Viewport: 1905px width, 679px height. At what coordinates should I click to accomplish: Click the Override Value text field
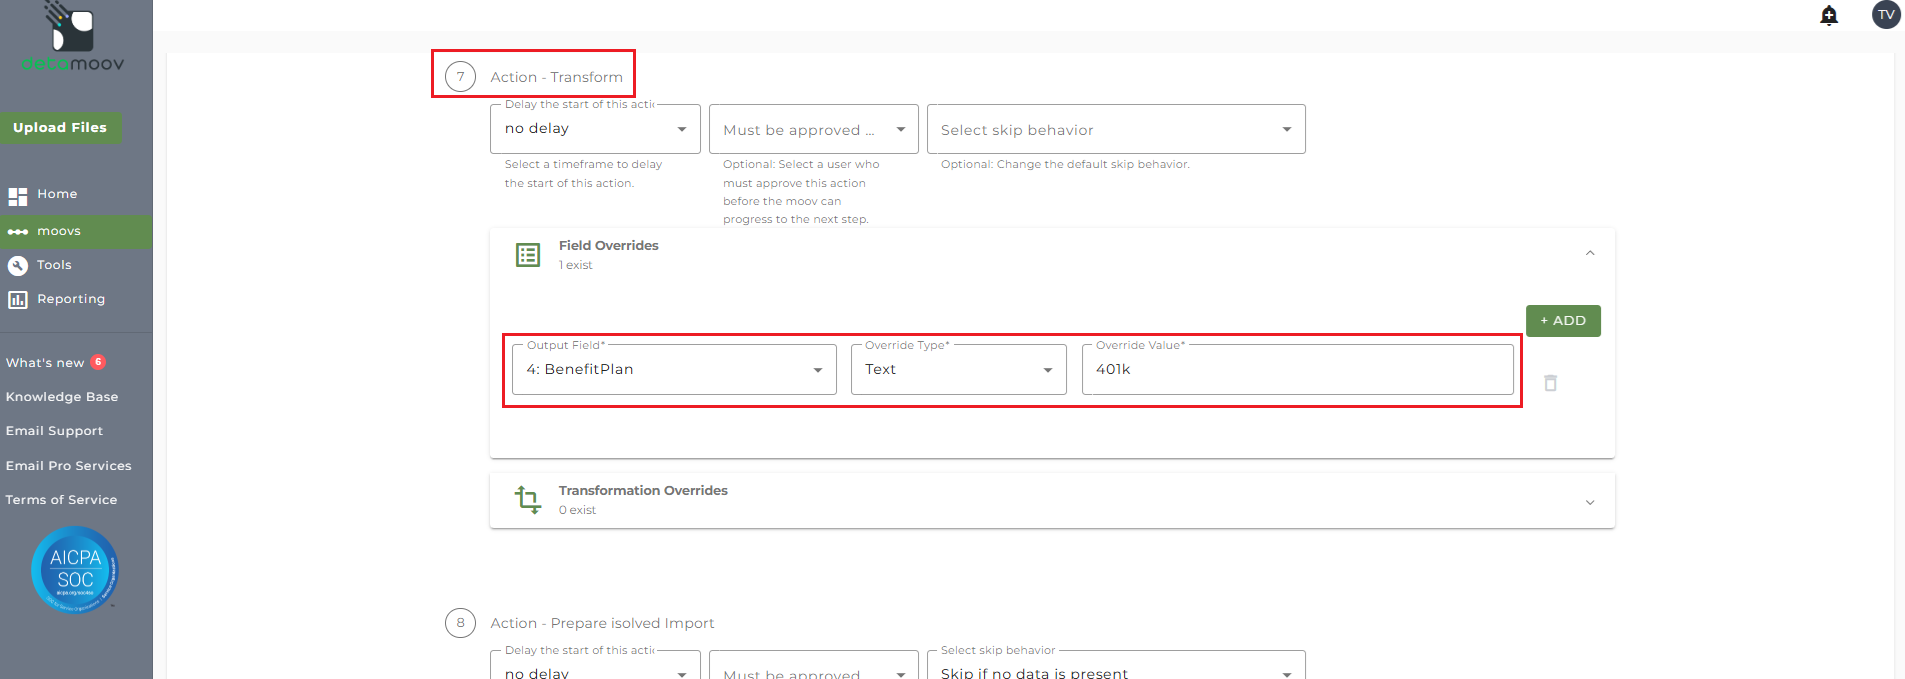[1296, 370]
